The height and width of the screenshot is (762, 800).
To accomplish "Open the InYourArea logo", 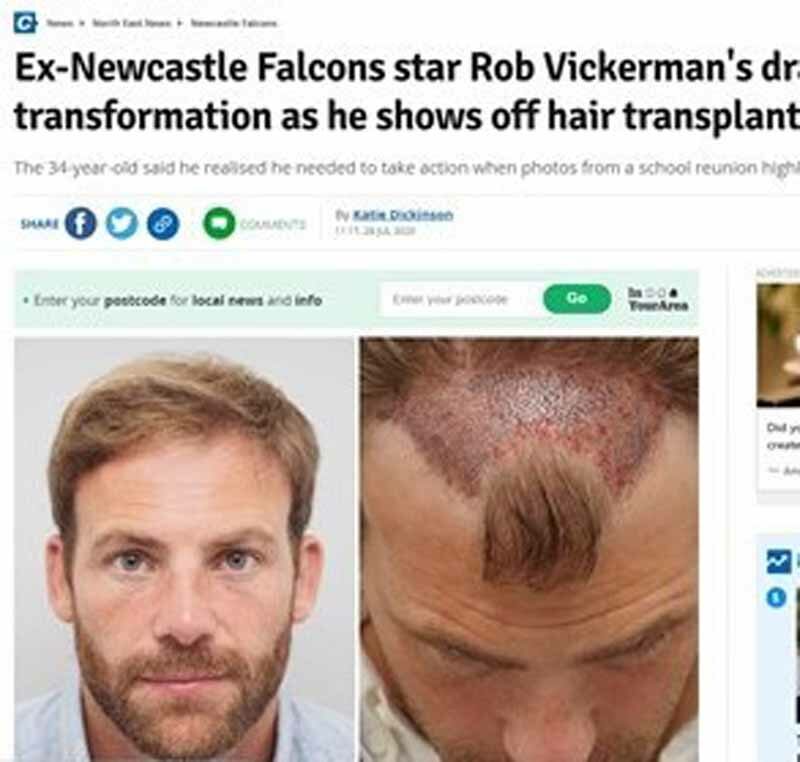I will click(x=658, y=299).
